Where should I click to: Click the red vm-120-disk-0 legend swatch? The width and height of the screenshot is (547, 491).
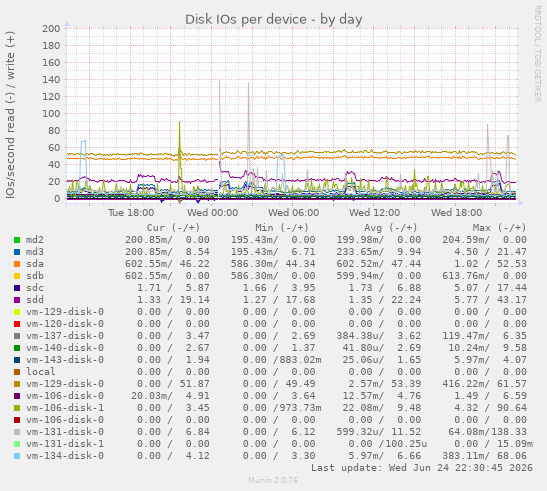coord(17,324)
